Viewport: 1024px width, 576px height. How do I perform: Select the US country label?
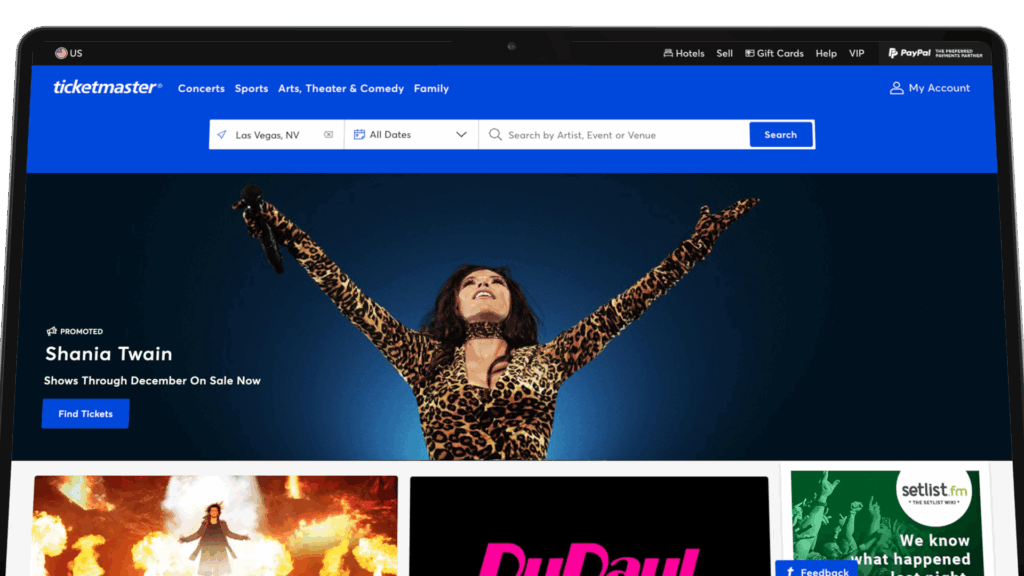click(76, 54)
